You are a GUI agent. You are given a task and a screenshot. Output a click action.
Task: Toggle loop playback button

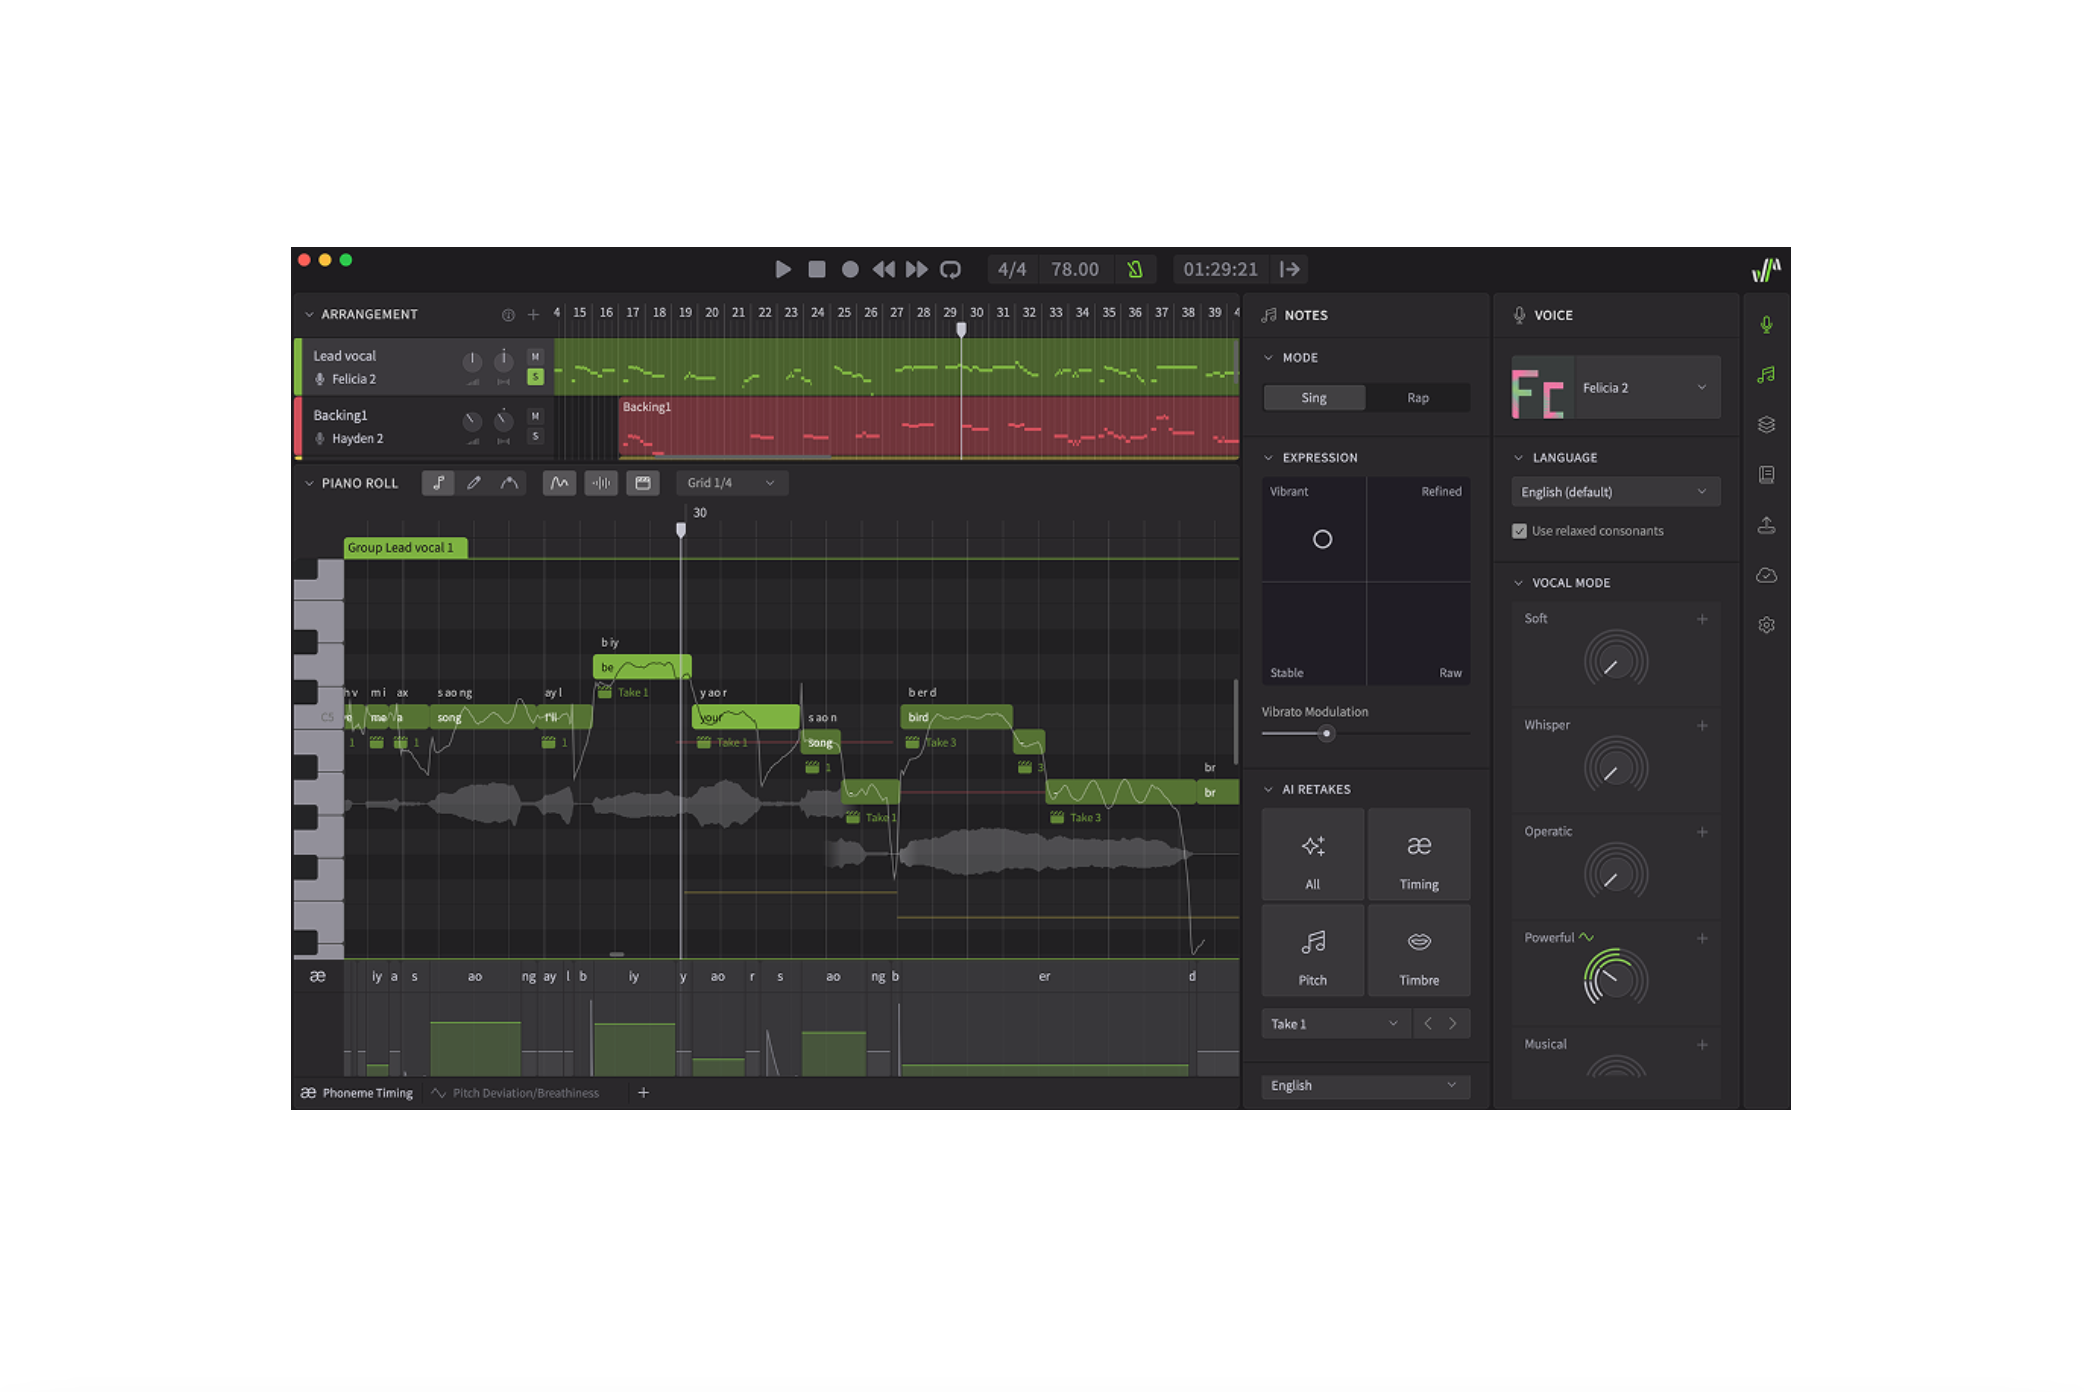pos(950,270)
